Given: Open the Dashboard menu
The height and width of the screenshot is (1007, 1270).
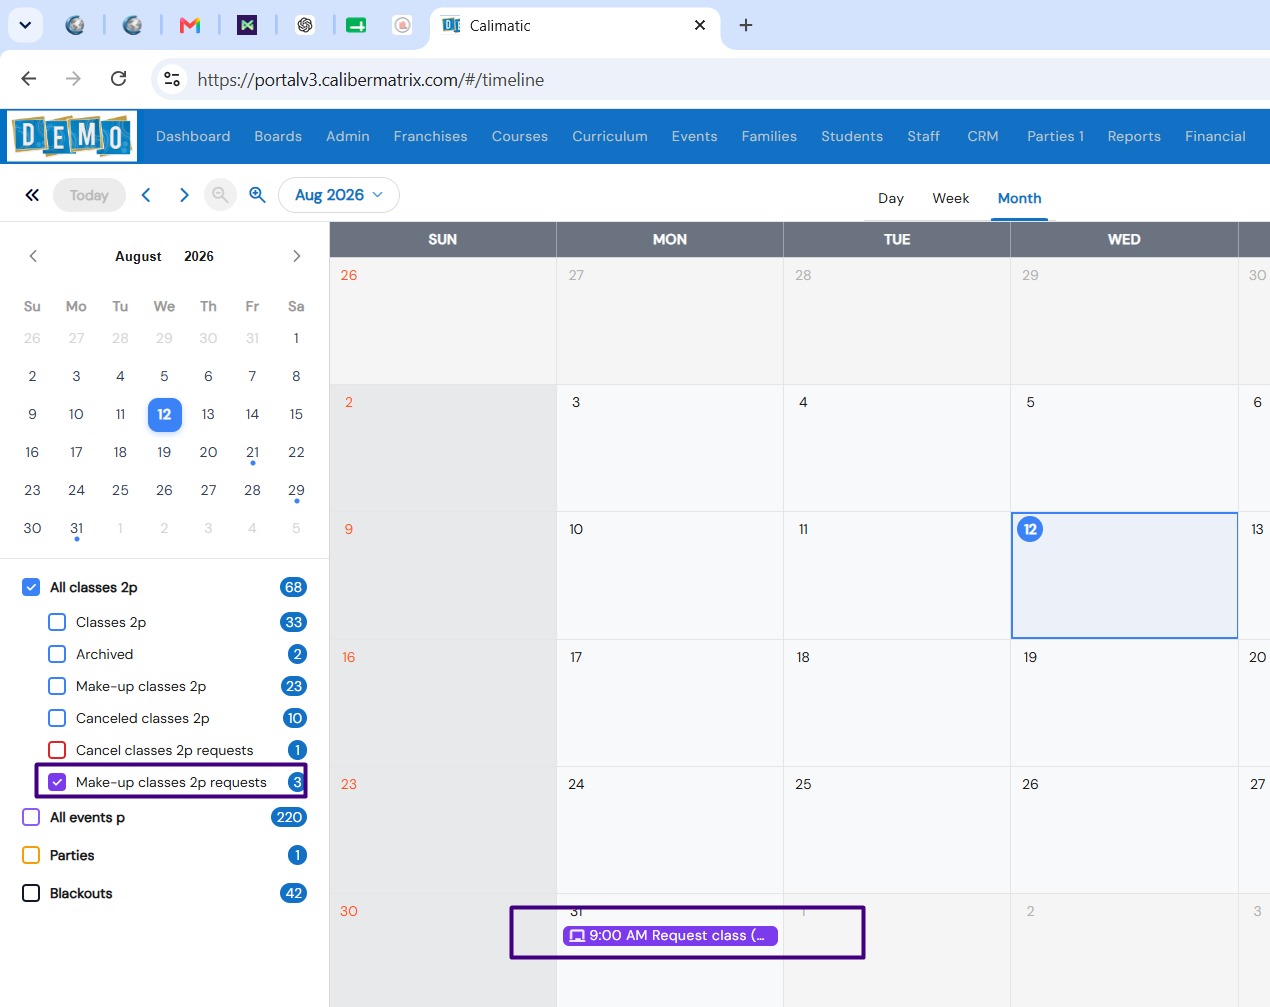Looking at the screenshot, I should tap(193, 136).
